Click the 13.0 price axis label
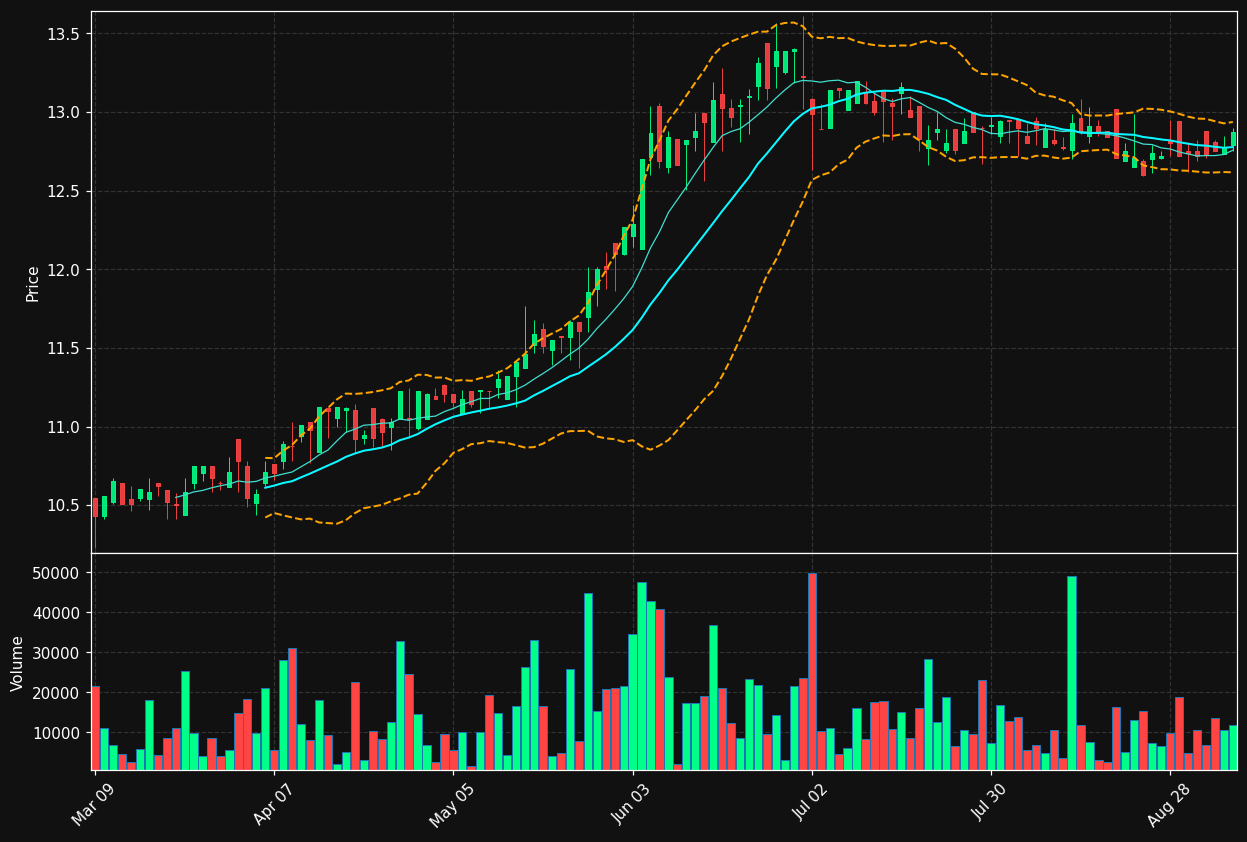The width and height of the screenshot is (1247, 842). (x=65, y=113)
